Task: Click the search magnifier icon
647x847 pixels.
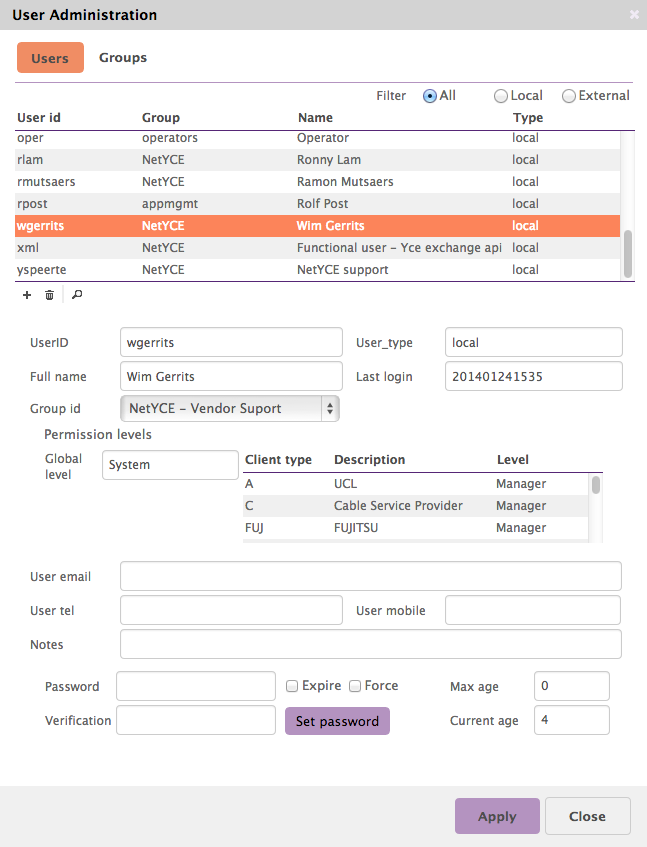Action: pyautogui.click(x=77, y=295)
